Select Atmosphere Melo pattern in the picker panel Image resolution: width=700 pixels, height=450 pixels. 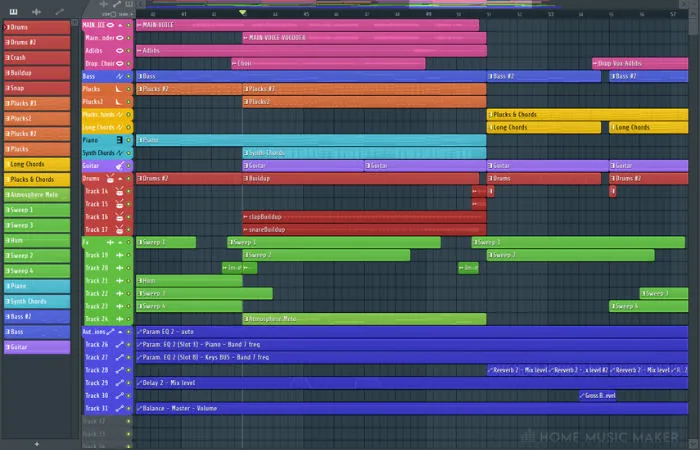click(37, 195)
